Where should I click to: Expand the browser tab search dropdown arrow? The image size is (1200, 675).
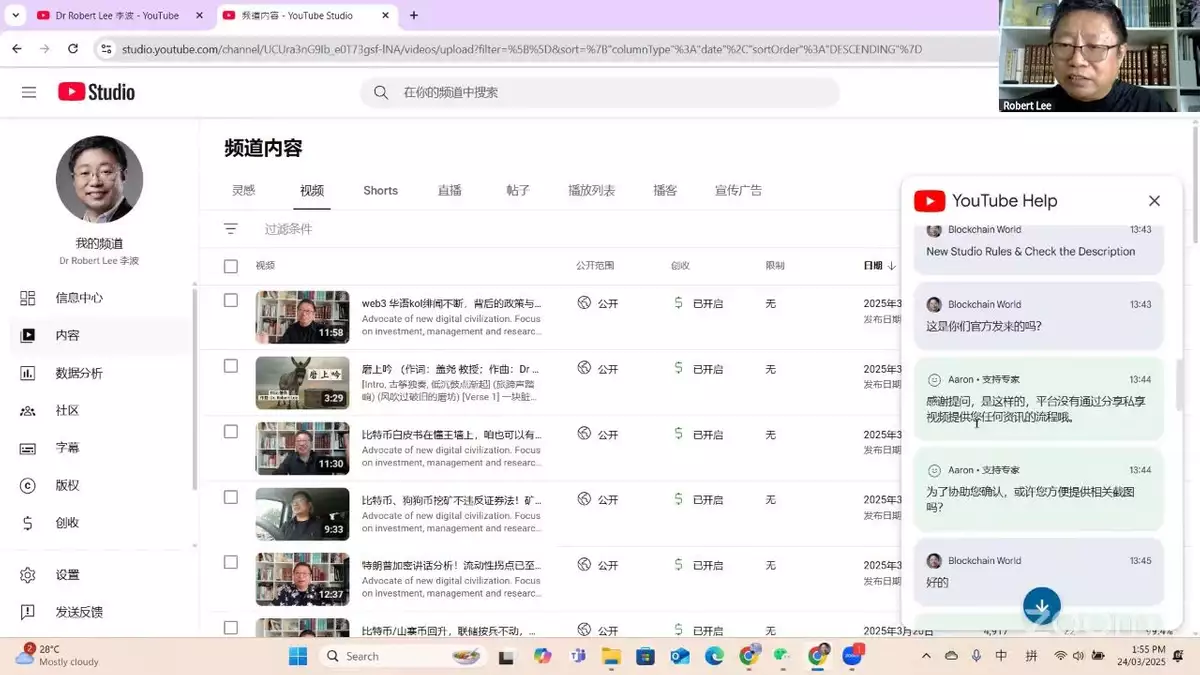coord(15,15)
